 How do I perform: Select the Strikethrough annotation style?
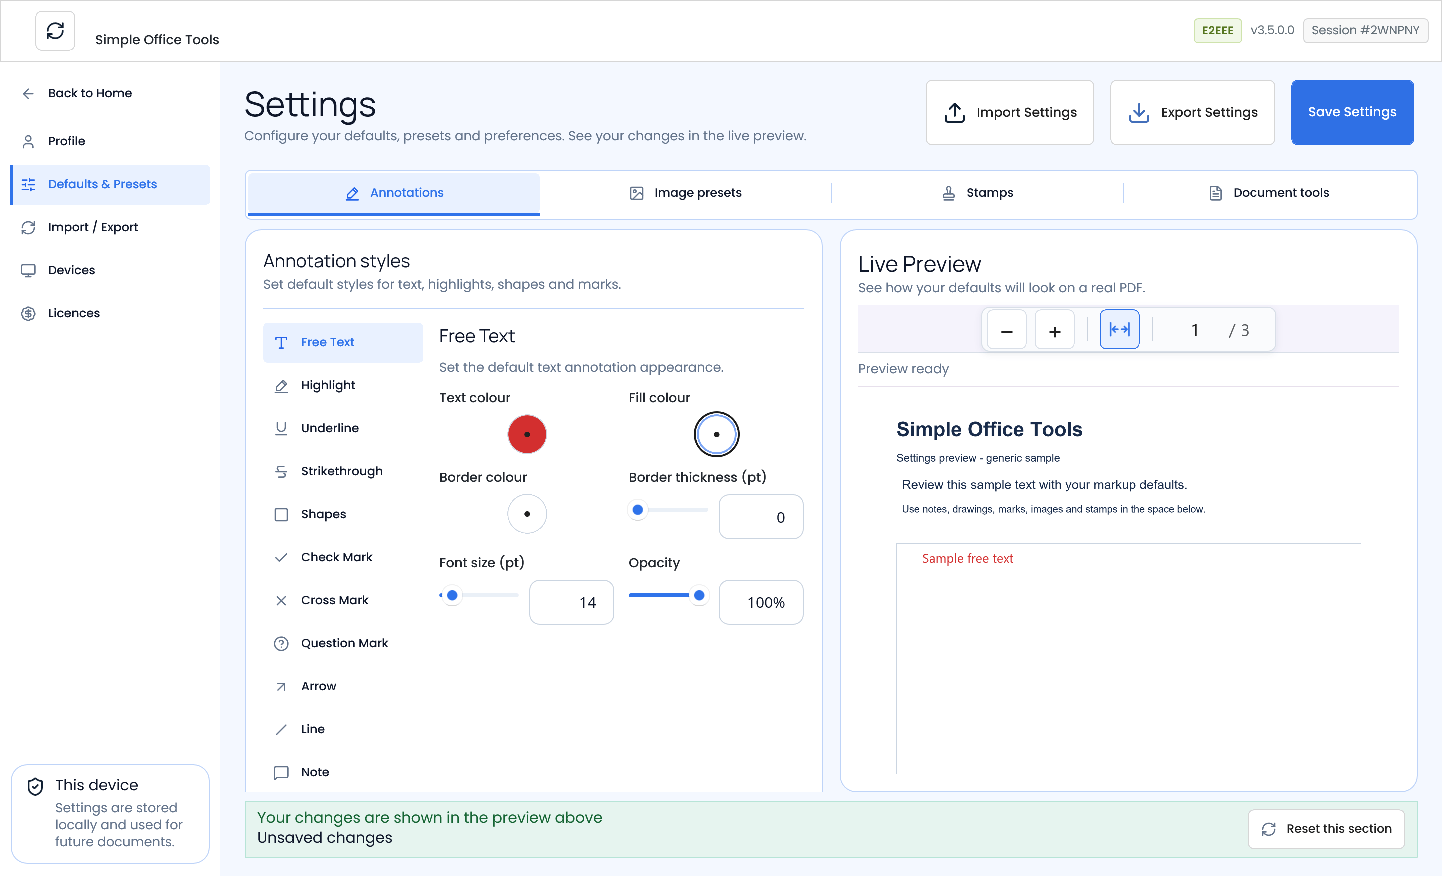click(343, 471)
